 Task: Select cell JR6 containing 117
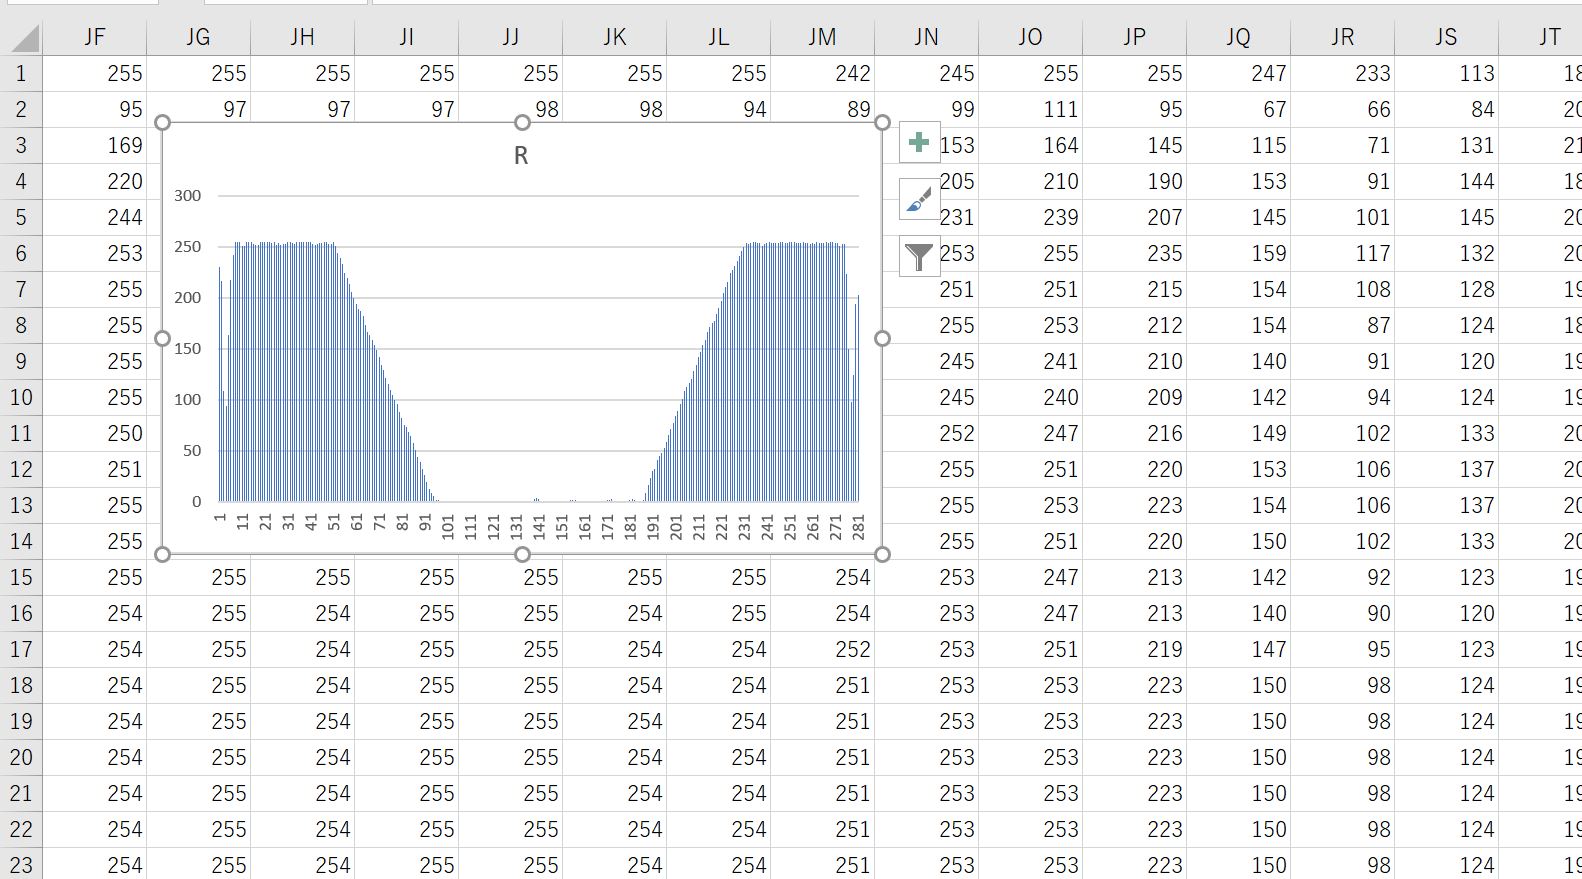1342,253
